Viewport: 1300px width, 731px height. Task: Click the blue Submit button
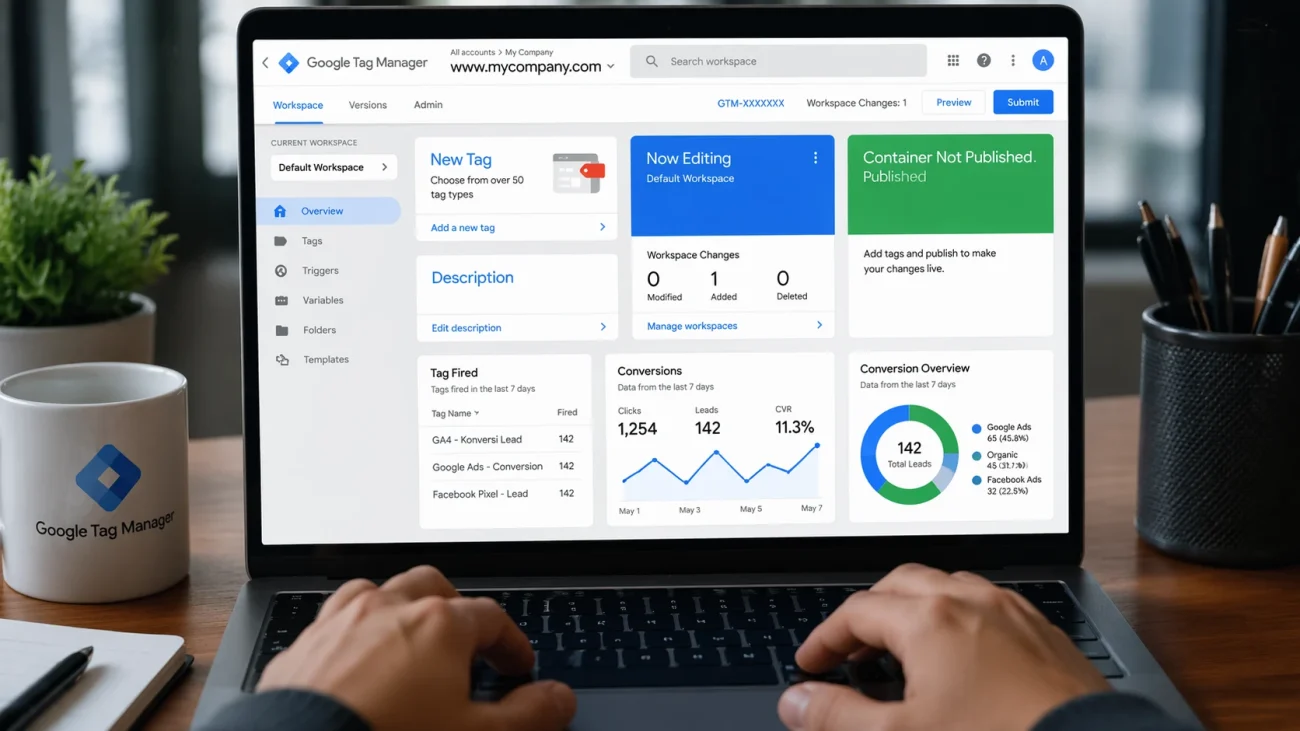(x=1023, y=102)
